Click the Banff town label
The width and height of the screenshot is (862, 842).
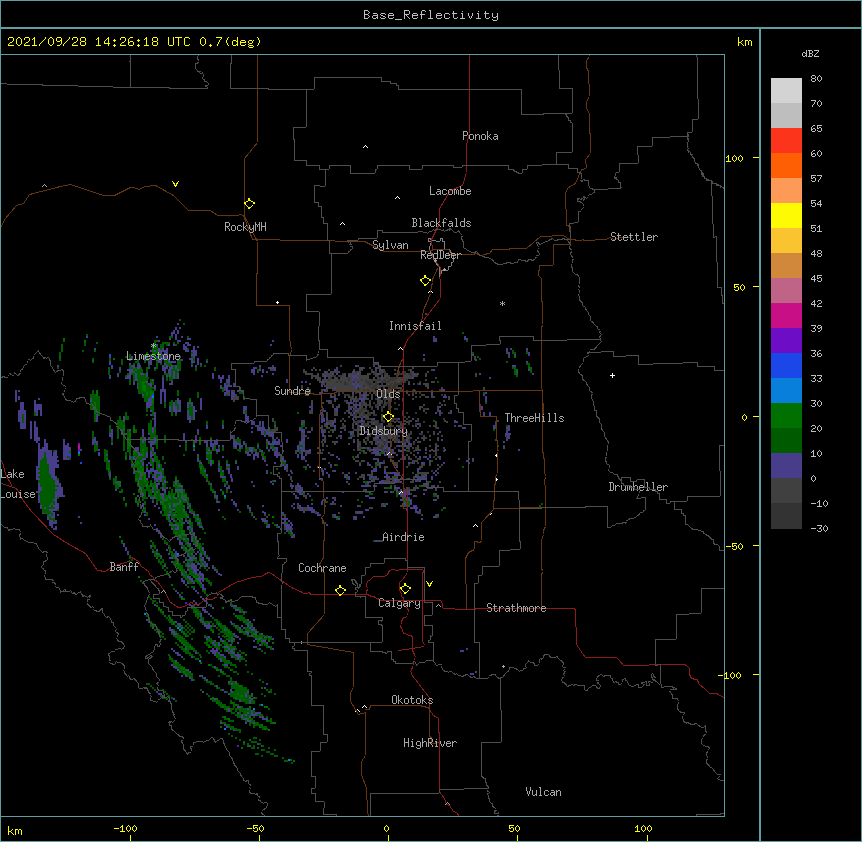(124, 567)
